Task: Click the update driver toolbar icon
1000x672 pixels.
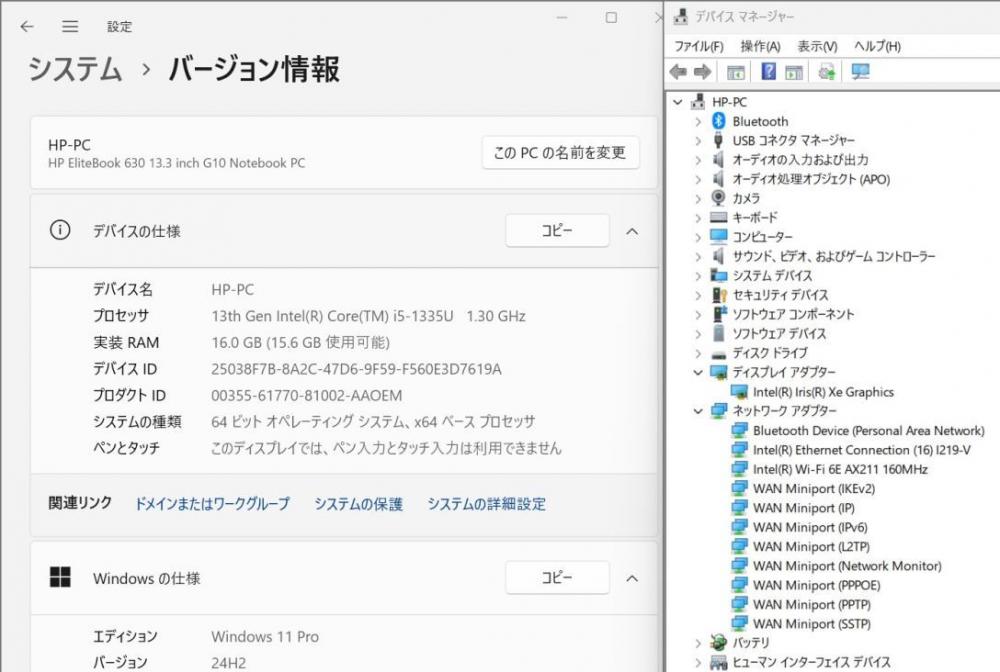Action: point(827,72)
